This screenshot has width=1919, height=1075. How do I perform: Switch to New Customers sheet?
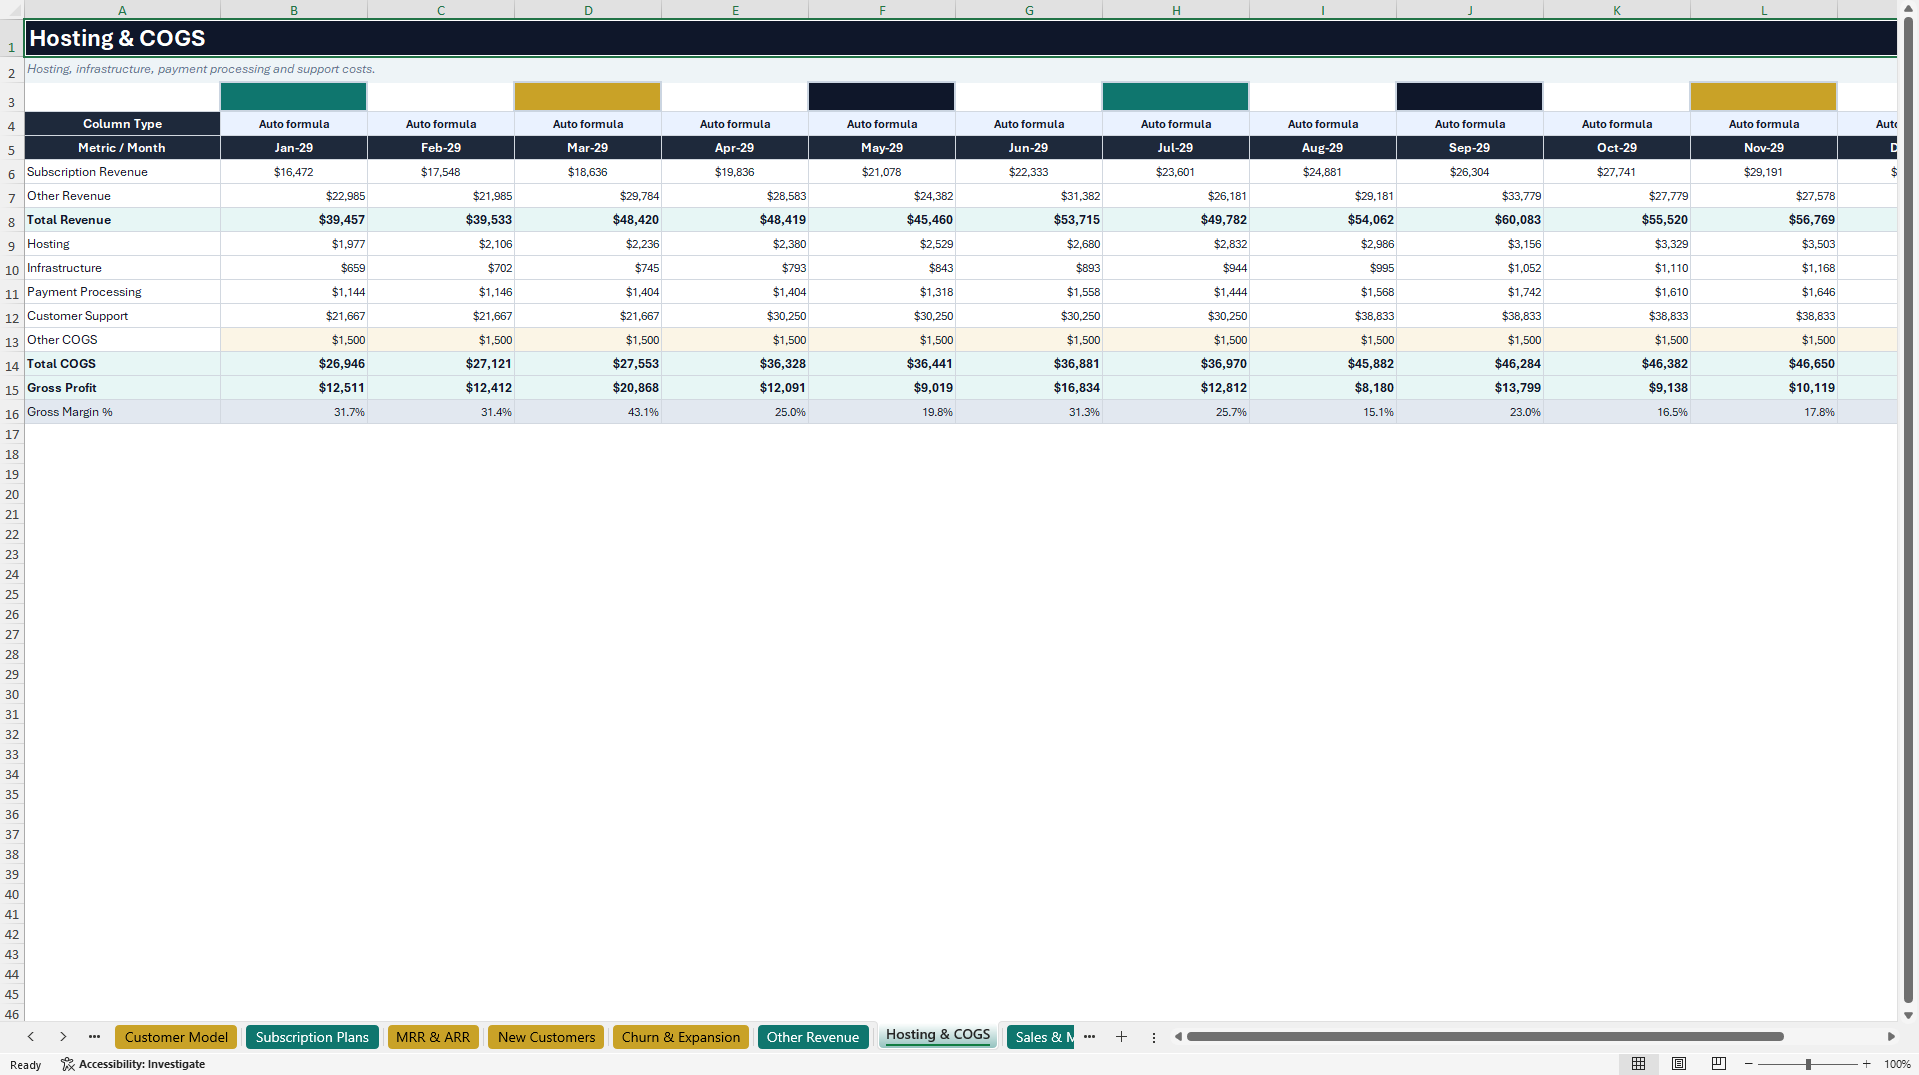click(x=546, y=1037)
